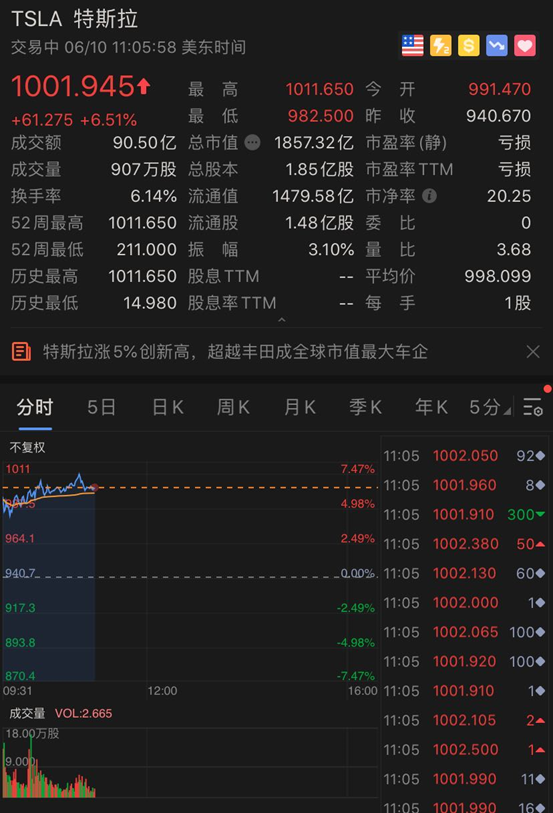Tap the 振幅 value 3.10%
This screenshot has width=553, height=813.
[331, 249]
